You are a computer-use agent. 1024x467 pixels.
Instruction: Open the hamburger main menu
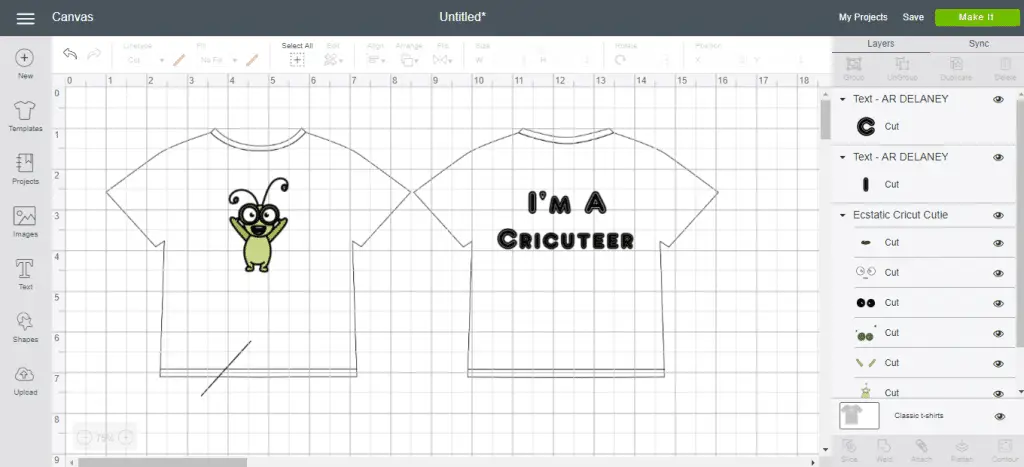(x=25, y=18)
